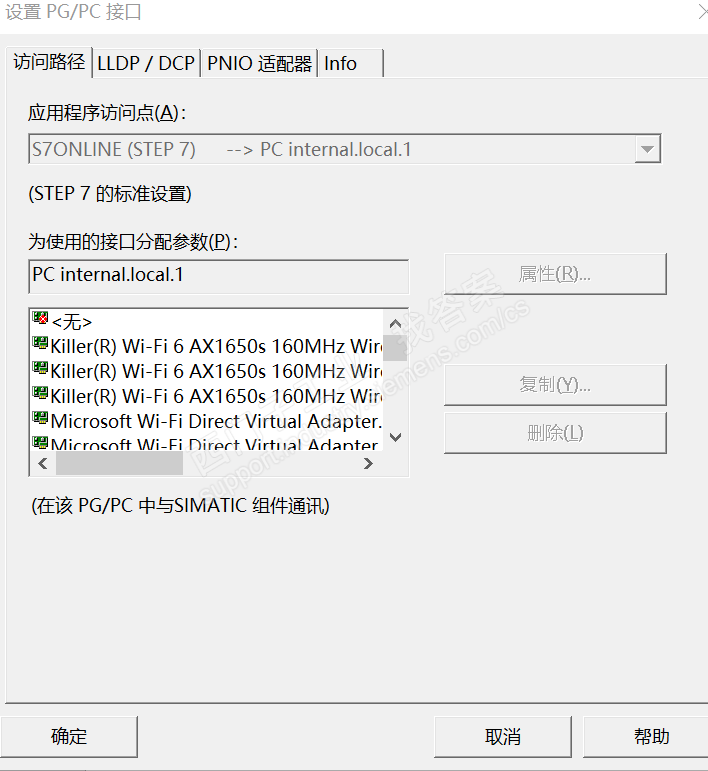Open the PNIO 适配器 tab

click(259, 63)
